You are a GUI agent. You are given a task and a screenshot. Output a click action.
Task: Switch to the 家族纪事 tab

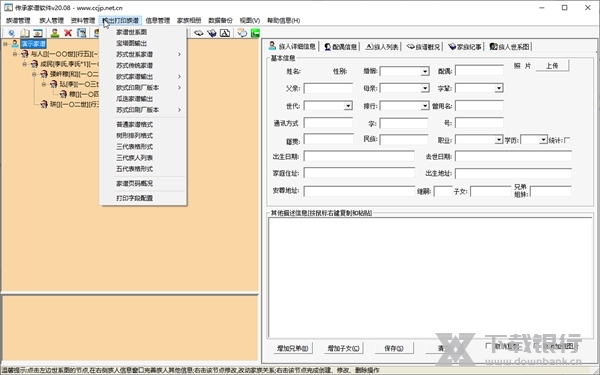[x=465, y=47]
